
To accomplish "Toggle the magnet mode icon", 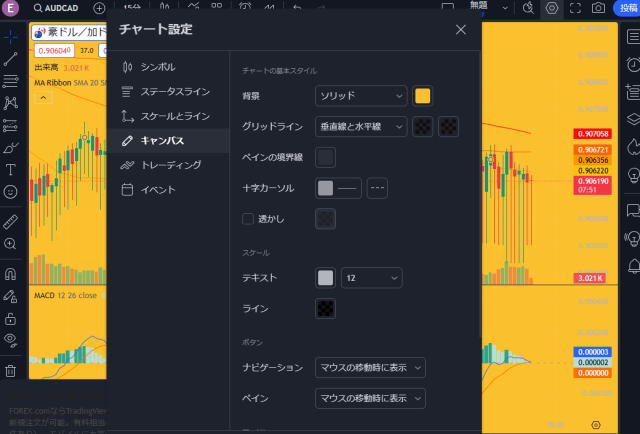I will pos(11,274).
